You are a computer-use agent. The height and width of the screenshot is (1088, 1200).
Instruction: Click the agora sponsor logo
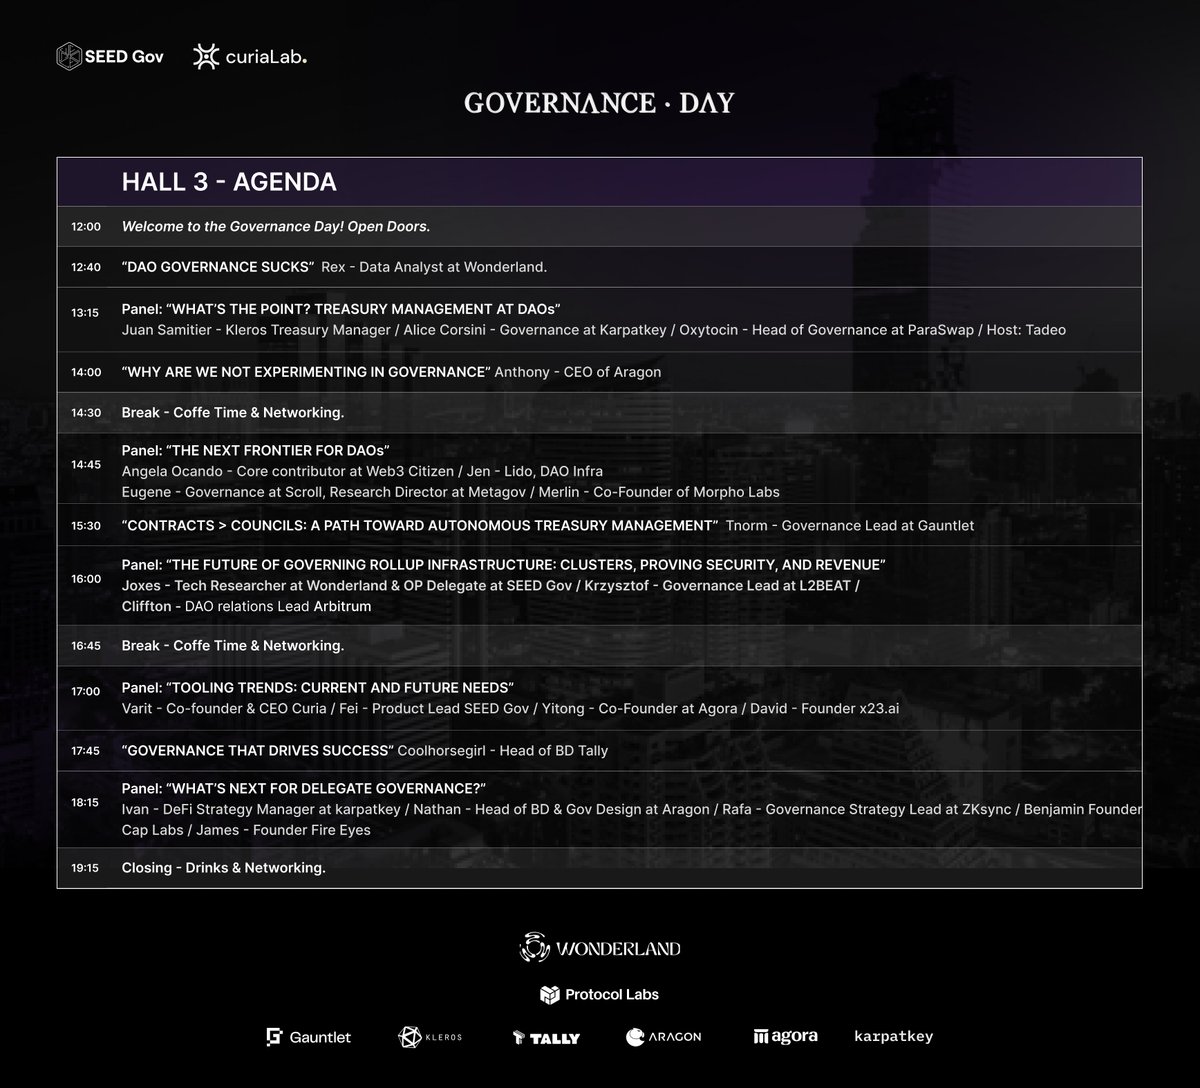[785, 1036]
